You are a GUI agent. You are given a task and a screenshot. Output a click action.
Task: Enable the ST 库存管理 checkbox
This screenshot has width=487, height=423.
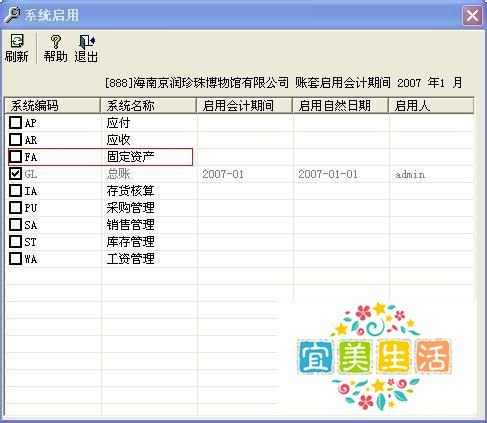[x=15, y=242]
